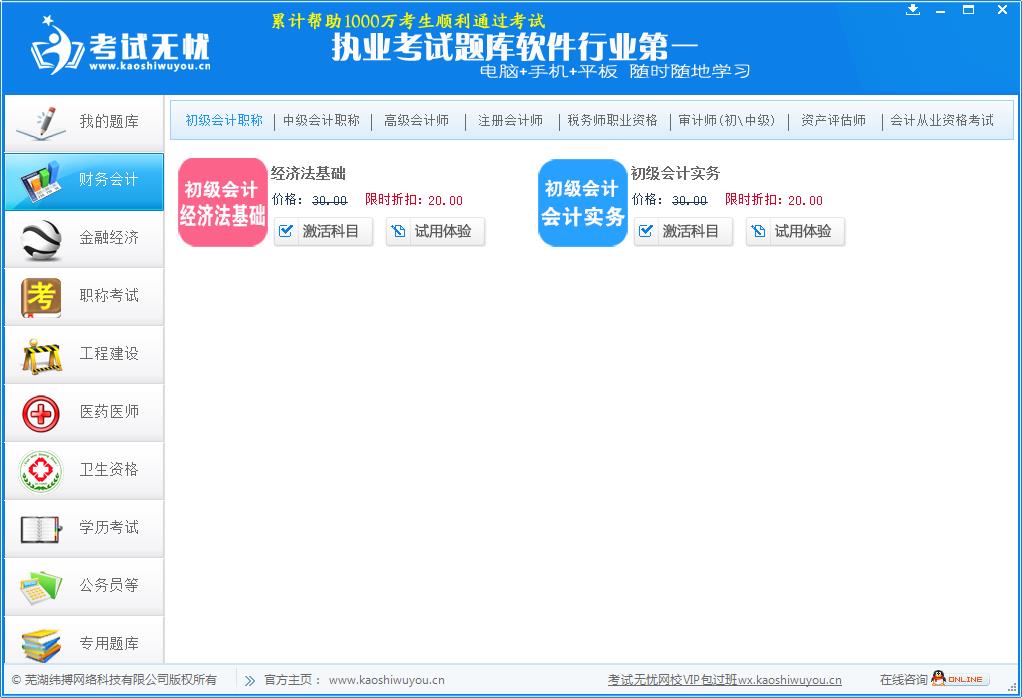The width and height of the screenshot is (1022, 698).
Task: Open 考试无忧网校VIP包过班 link
Action: pos(725,680)
